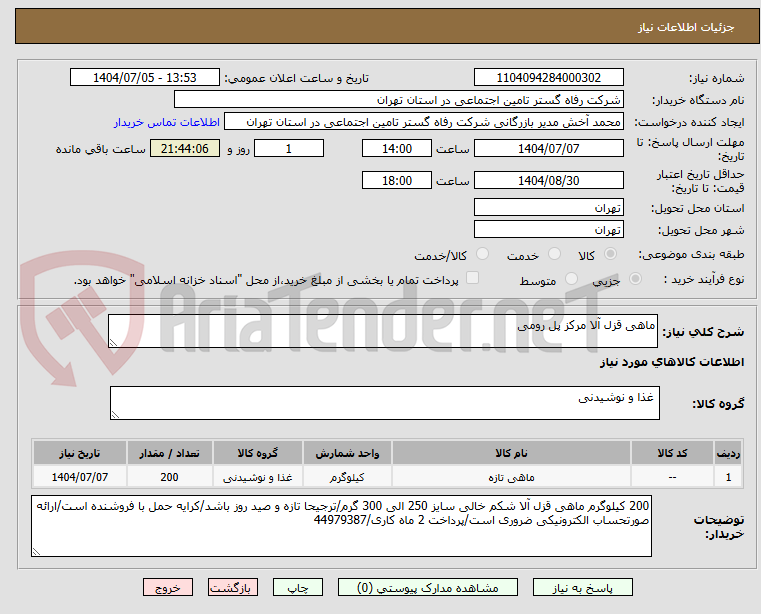Click the گروه کالا text area
The image size is (761, 614).
coord(384,403)
